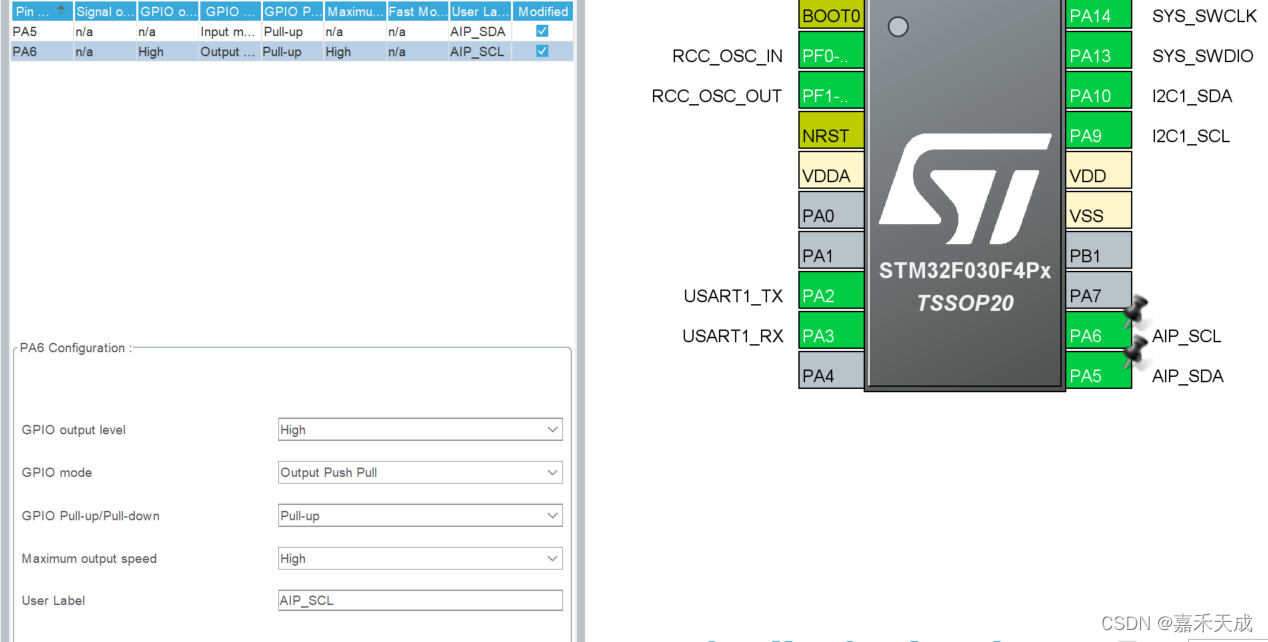Select the PA6 pin assigned to AIP_SCL
1268x642 pixels.
point(1099,335)
